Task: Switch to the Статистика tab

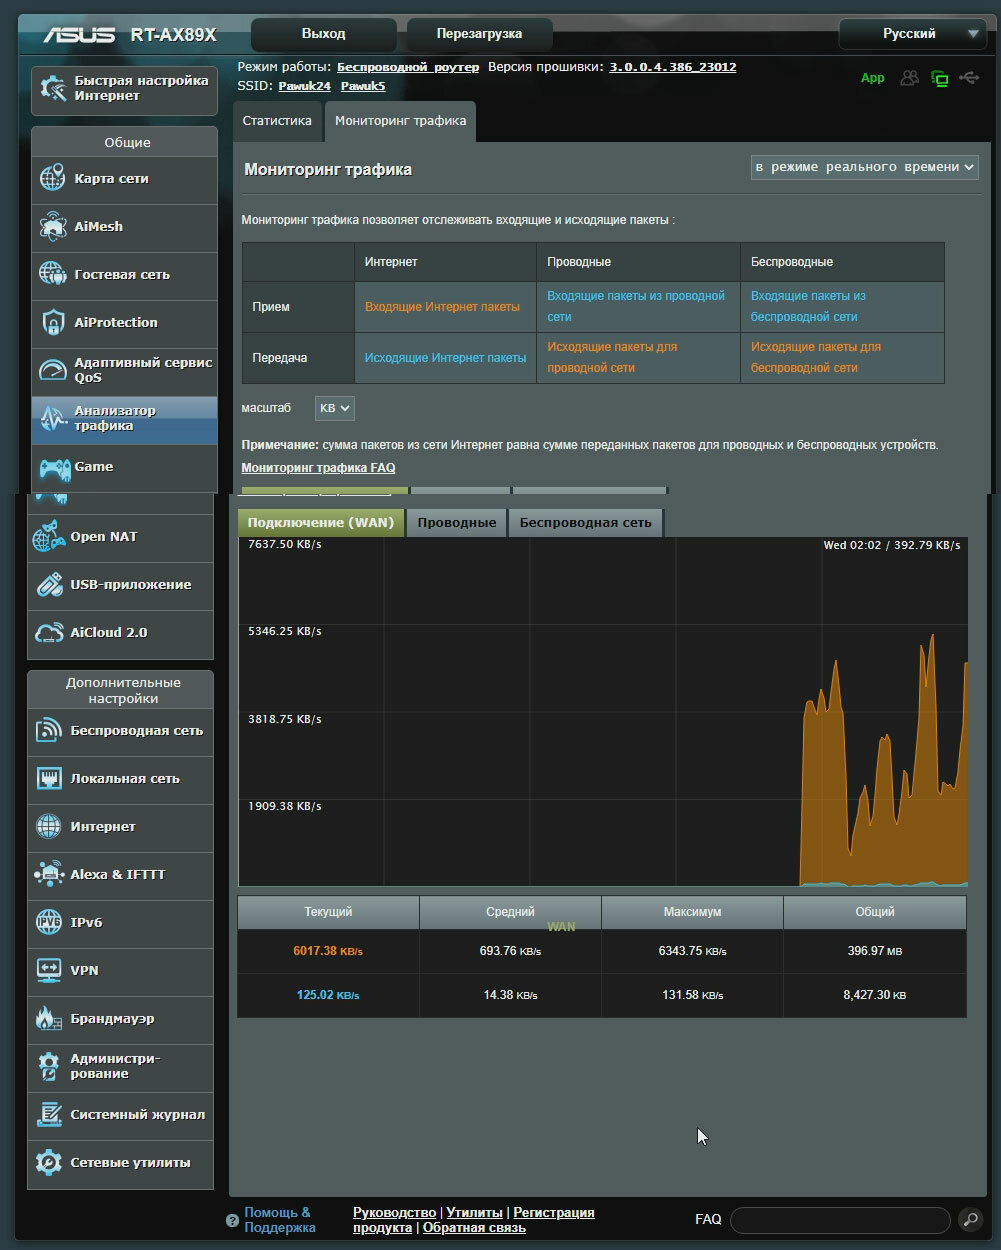Action: [277, 121]
